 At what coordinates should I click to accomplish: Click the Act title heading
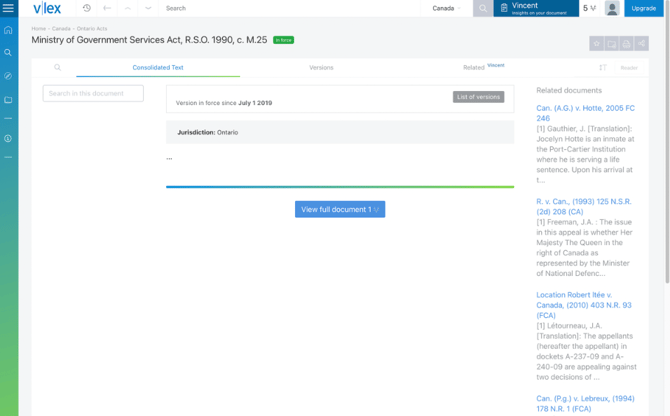[x=149, y=40]
